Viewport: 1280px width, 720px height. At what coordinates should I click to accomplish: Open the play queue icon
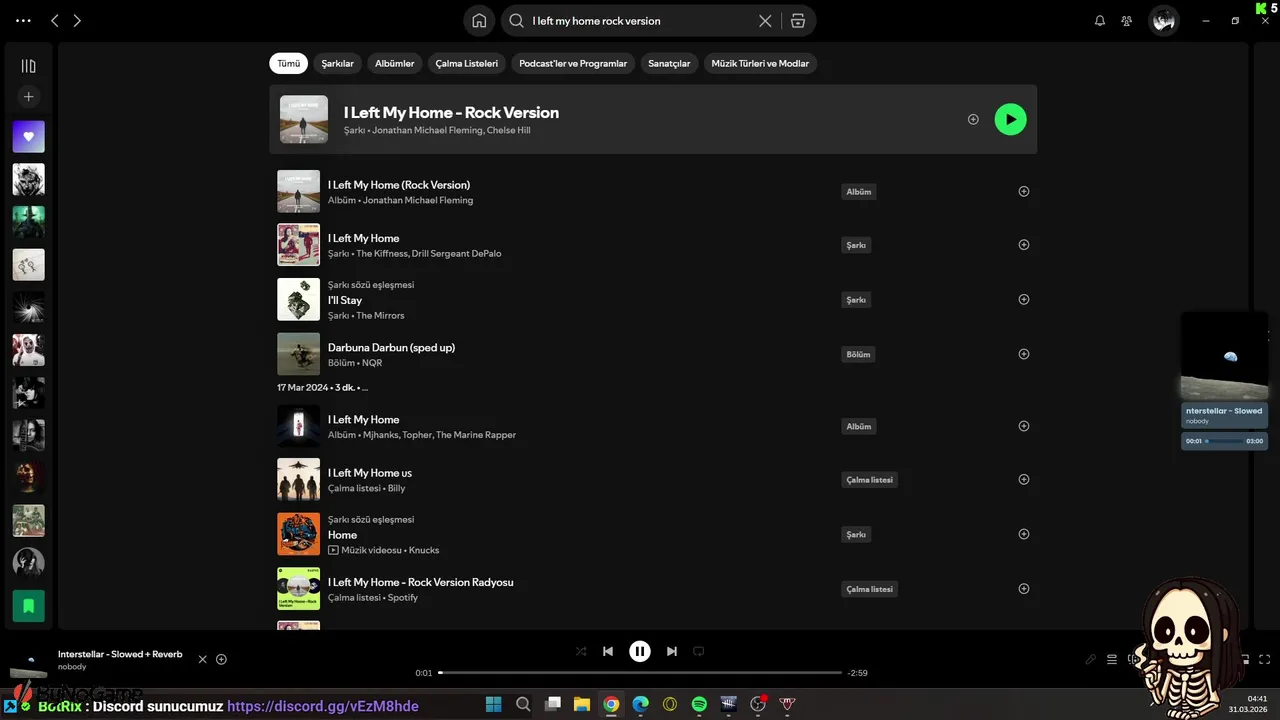coord(1112,659)
